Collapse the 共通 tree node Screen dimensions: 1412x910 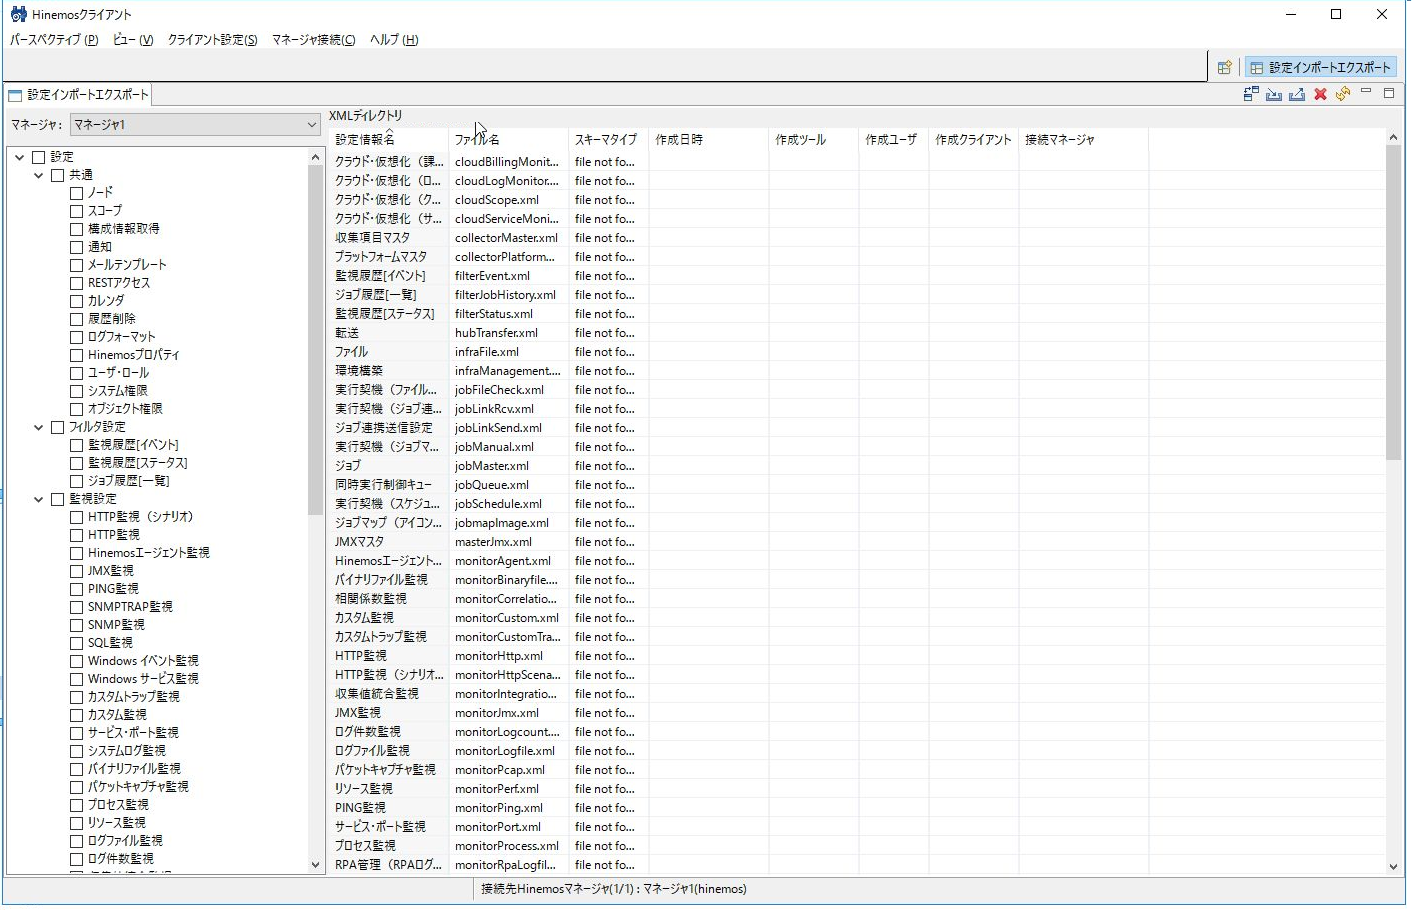click(38, 175)
